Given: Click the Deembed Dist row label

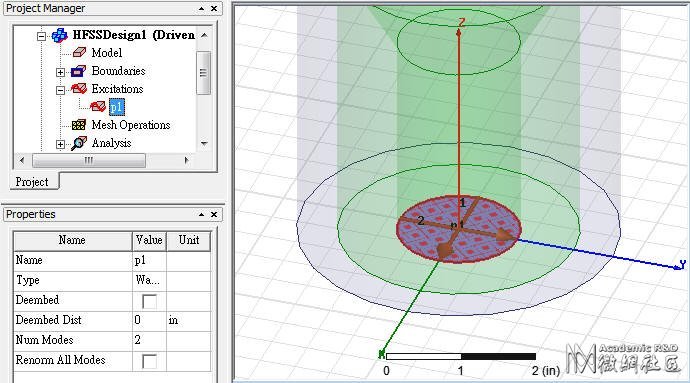Looking at the screenshot, I should pyautogui.click(x=48, y=320).
